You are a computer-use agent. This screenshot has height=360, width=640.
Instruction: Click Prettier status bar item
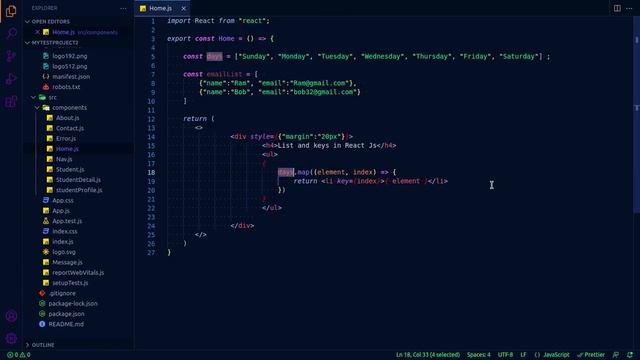tap(591, 355)
